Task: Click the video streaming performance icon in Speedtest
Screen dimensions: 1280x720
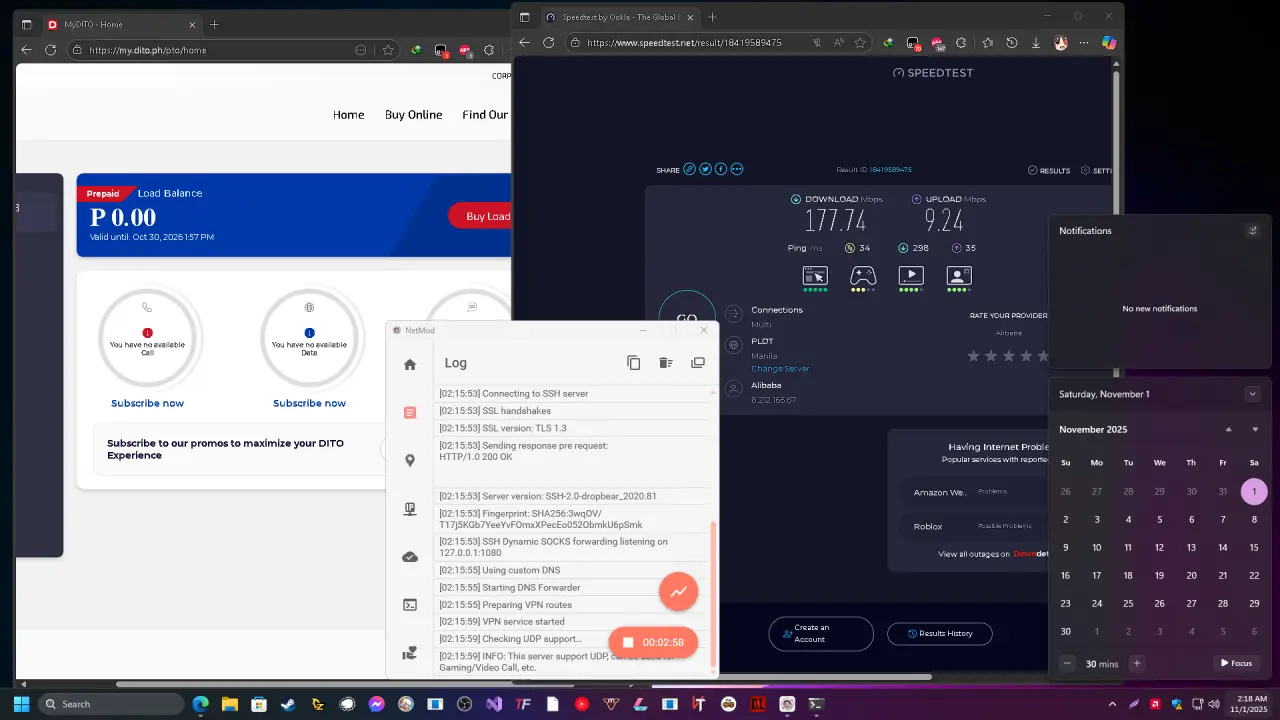Action: point(911,275)
